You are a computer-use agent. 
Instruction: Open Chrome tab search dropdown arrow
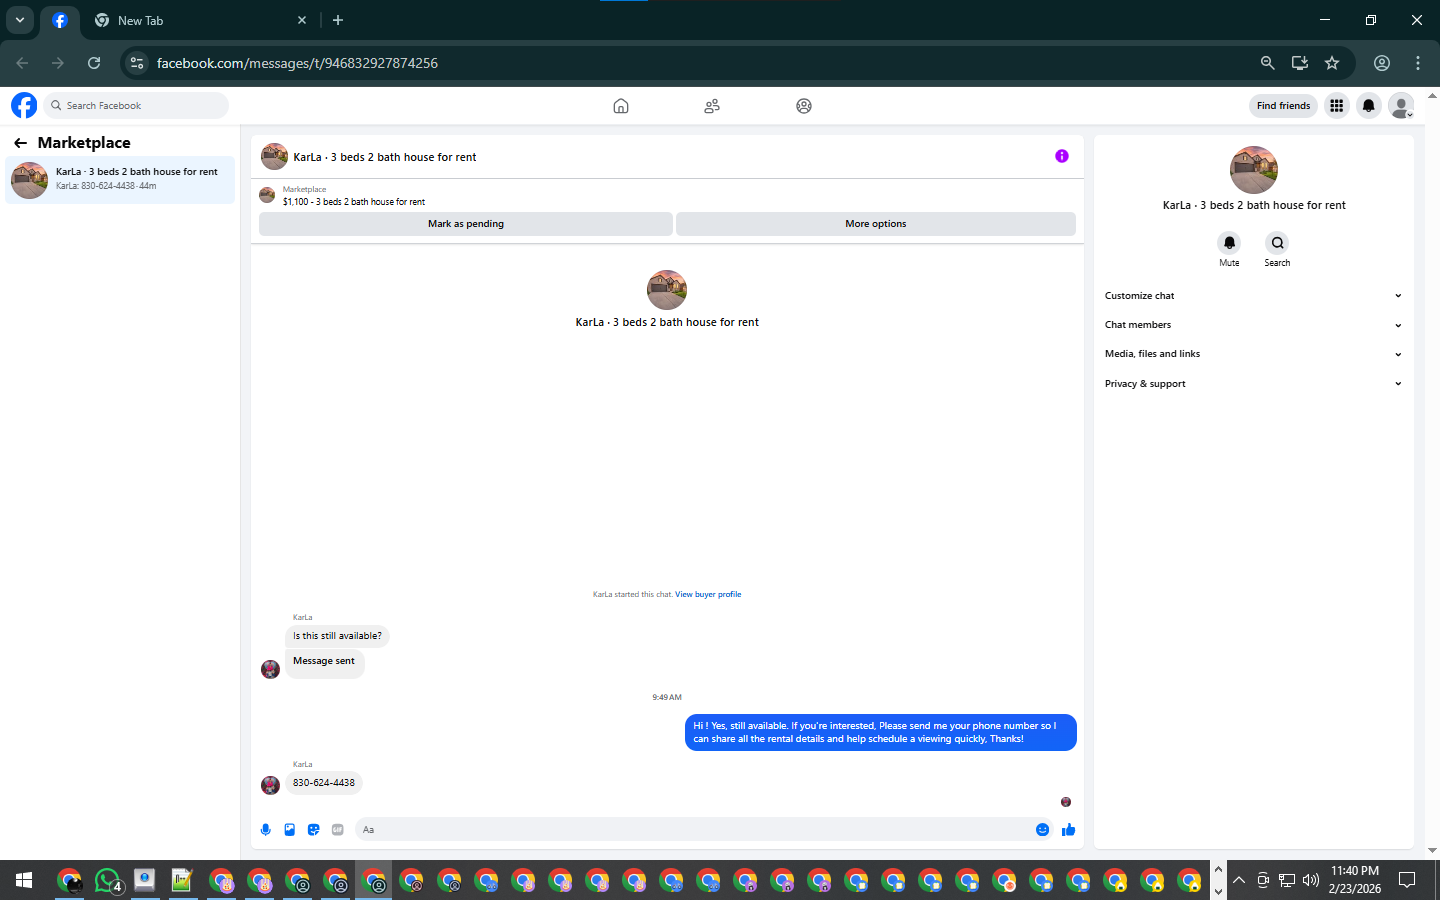point(20,20)
